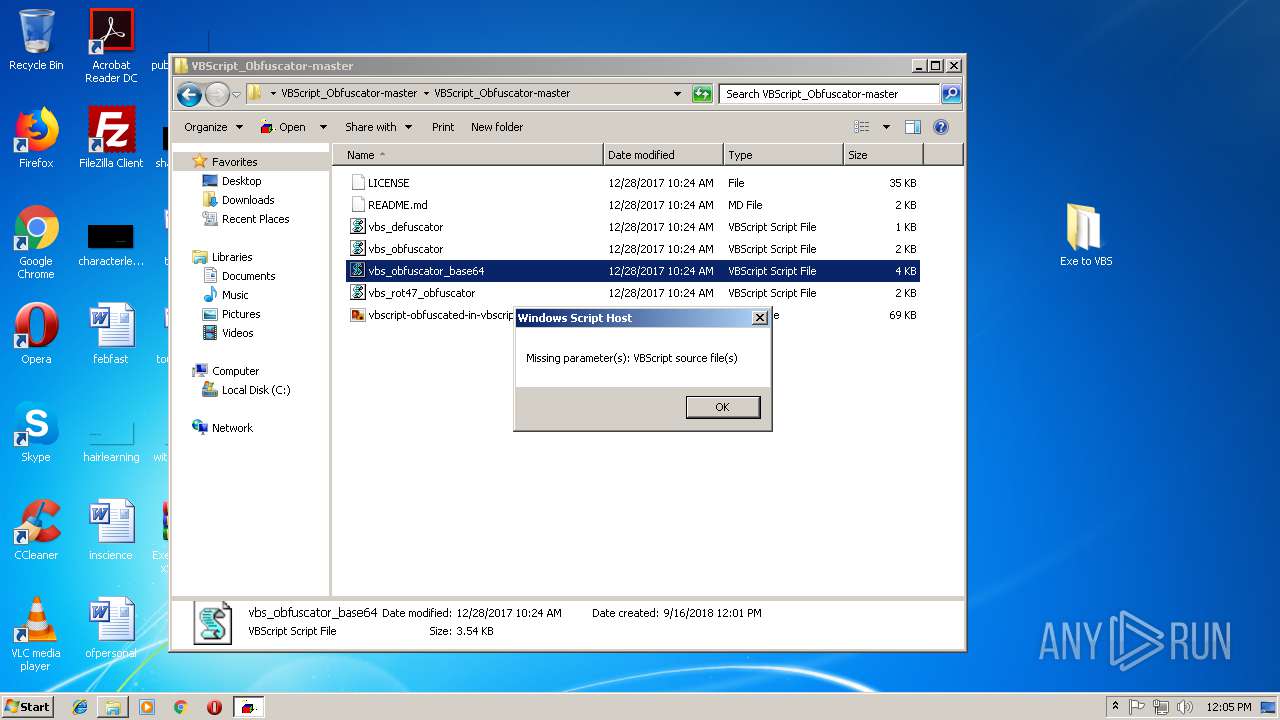Screen dimensions: 1280x720
Task: Select FileZilla Client desktop icon
Action: 111,138
